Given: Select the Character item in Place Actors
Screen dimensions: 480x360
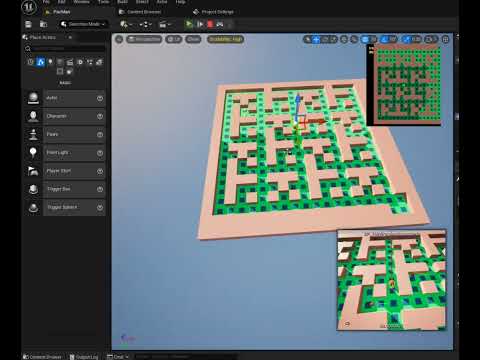Looking at the screenshot, I should pos(65,116).
